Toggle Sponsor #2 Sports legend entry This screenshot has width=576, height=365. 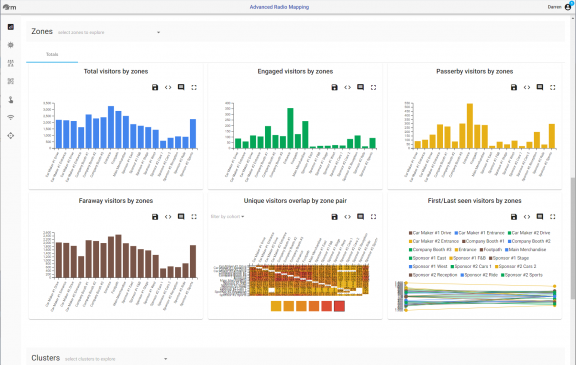(x=522, y=275)
